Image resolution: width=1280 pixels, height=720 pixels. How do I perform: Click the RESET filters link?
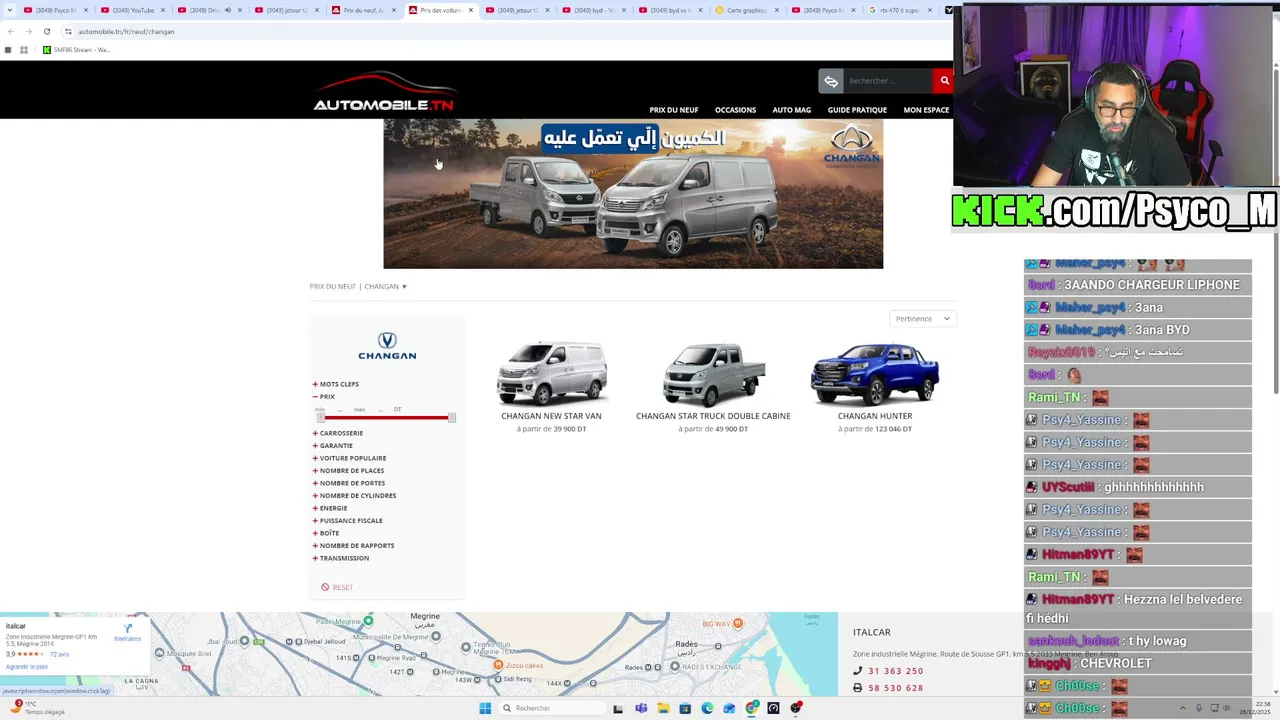point(342,588)
